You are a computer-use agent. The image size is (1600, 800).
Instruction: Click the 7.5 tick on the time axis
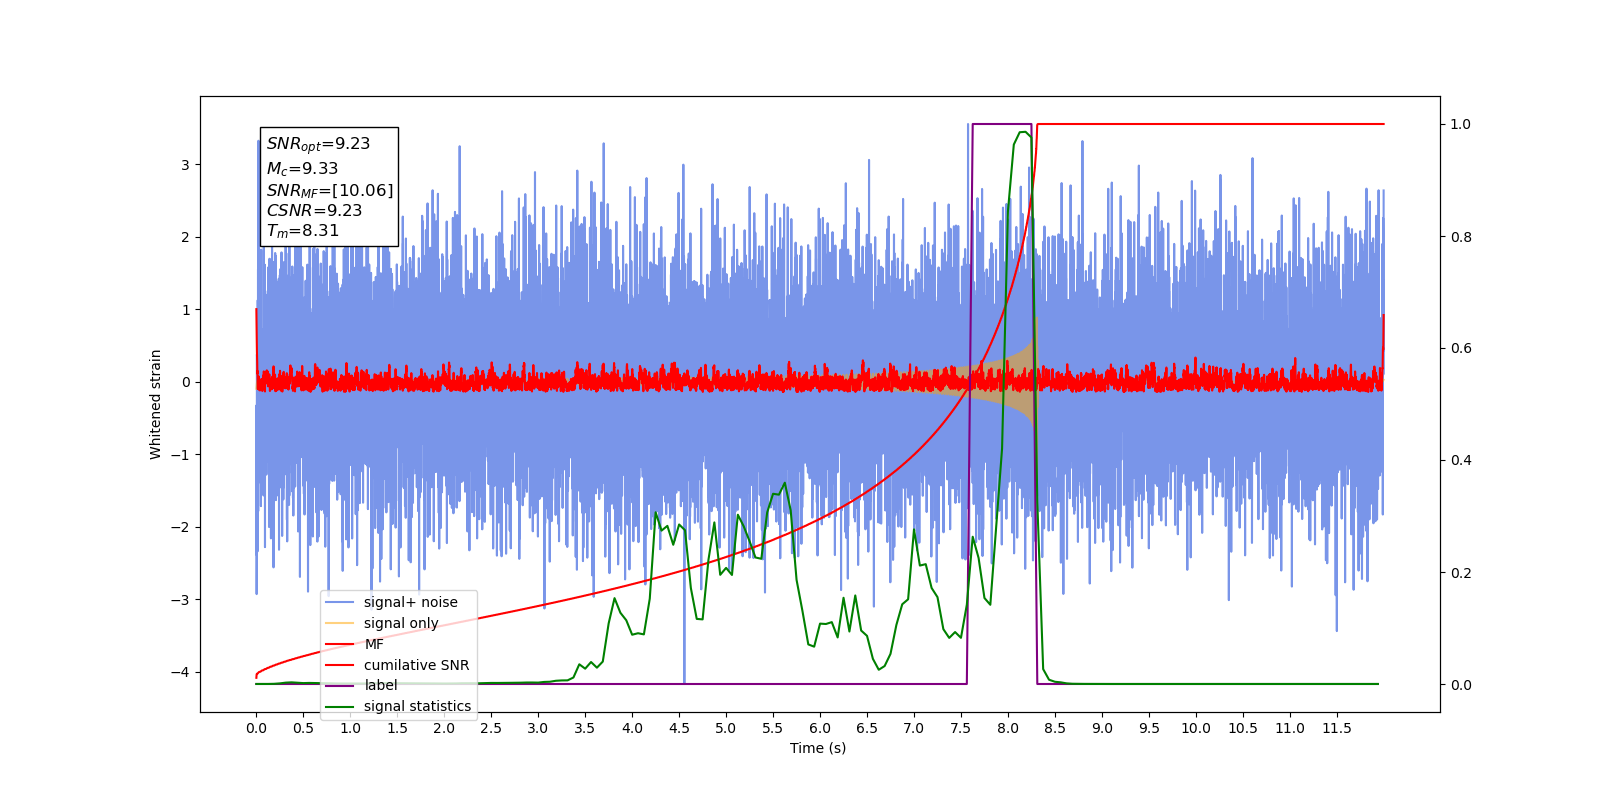tap(961, 728)
